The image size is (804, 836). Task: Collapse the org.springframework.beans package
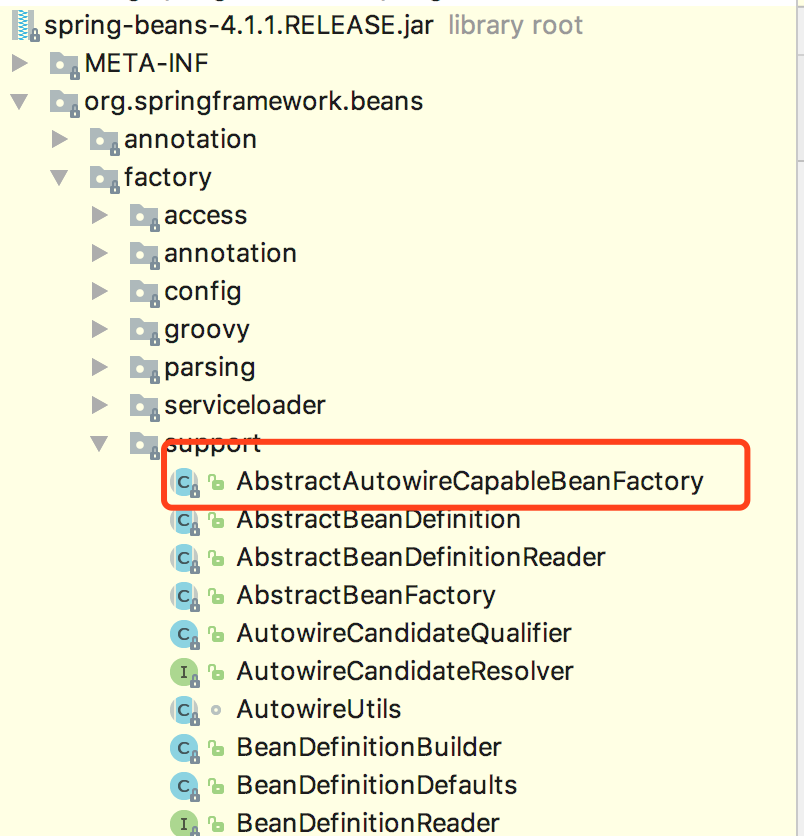click(x=20, y=101)
